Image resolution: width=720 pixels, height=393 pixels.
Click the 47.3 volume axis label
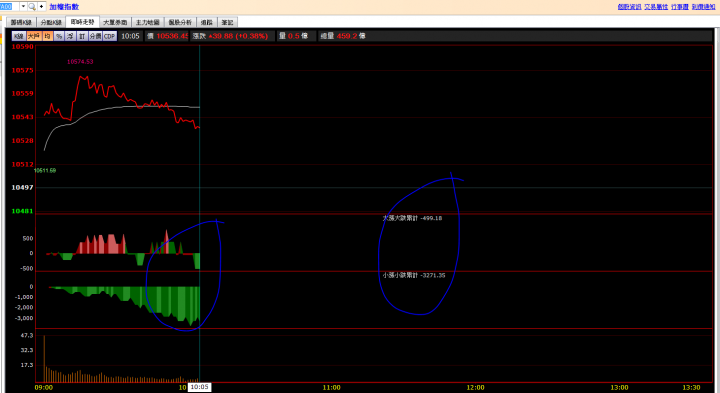27,336
